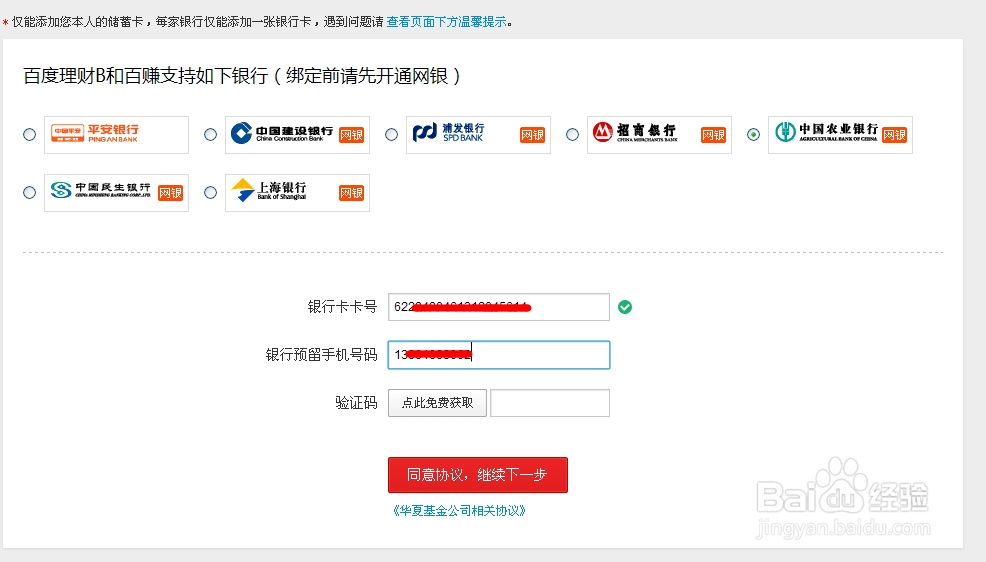This screenshot has width=986, height=562.
Task: Select the 招商银行 radio button
Action: click(x=572, y=135)
